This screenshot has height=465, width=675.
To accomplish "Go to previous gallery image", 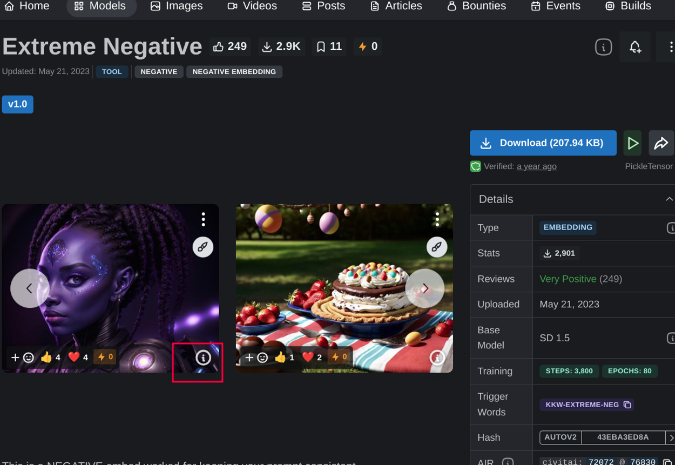I will tap(29, 288).
